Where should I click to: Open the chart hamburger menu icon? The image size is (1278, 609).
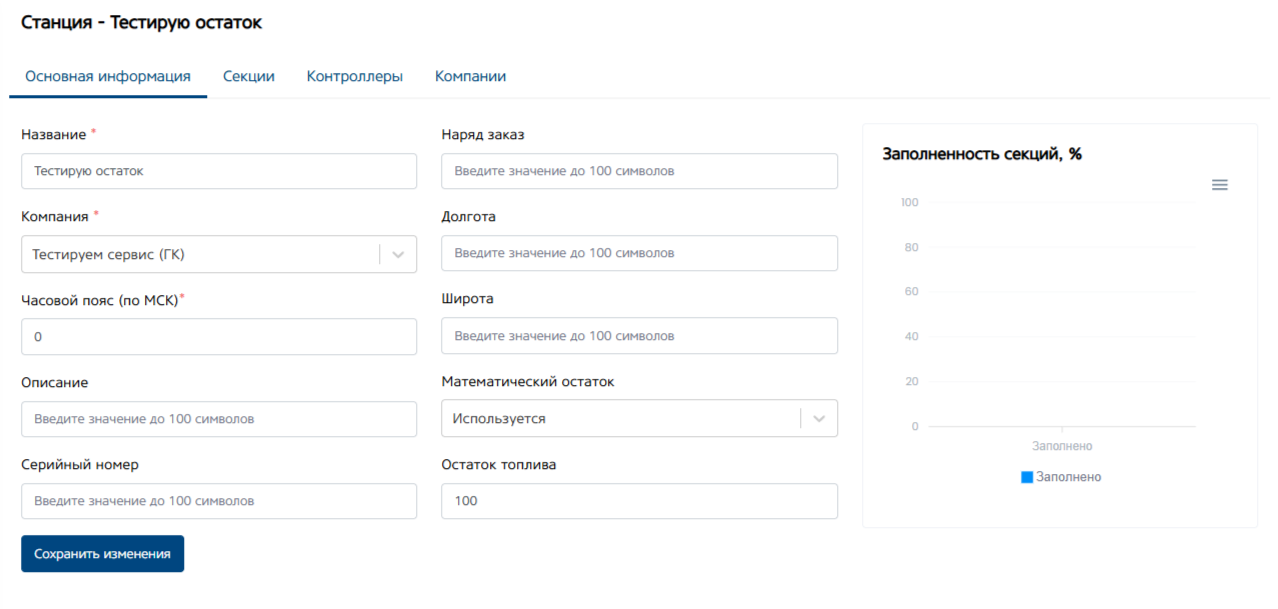(1219, 185)
